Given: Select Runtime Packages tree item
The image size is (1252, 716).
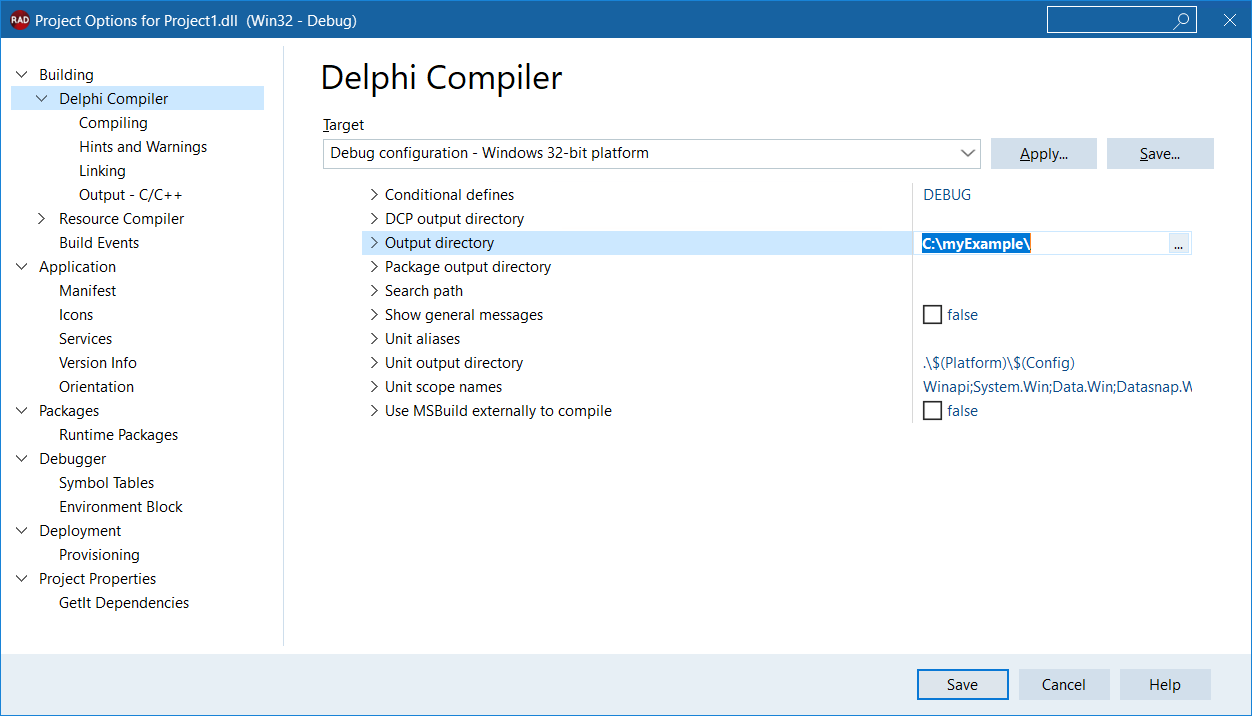Looking at the screenshot, I should 118,435.
